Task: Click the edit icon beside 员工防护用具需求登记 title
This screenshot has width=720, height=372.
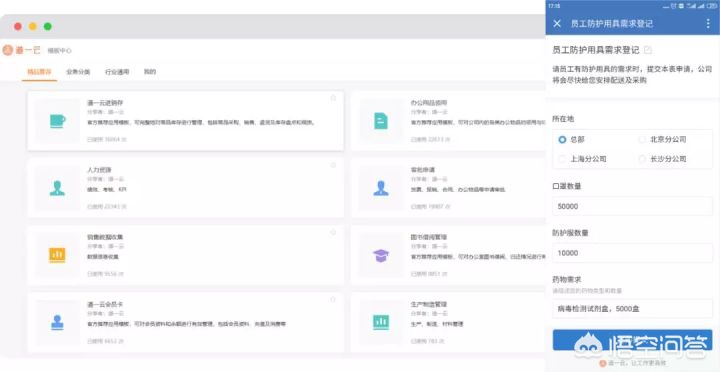Action: click(x=648, y=50)
